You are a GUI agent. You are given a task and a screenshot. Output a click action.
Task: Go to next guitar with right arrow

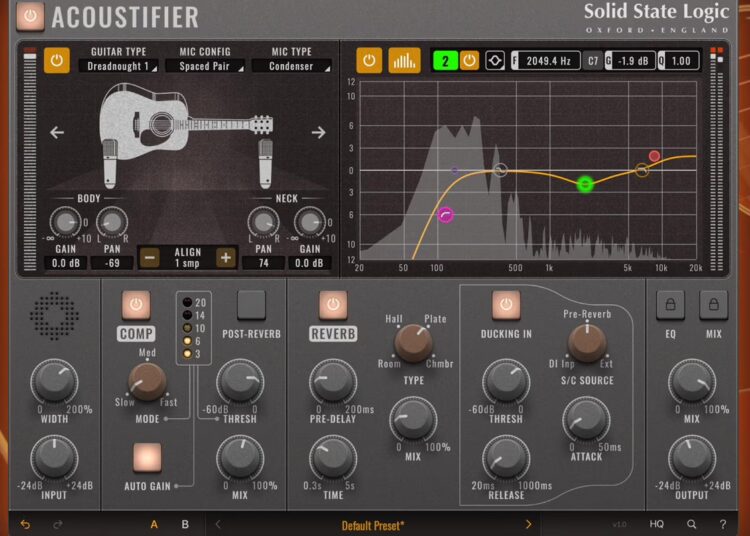coord(319,132)
